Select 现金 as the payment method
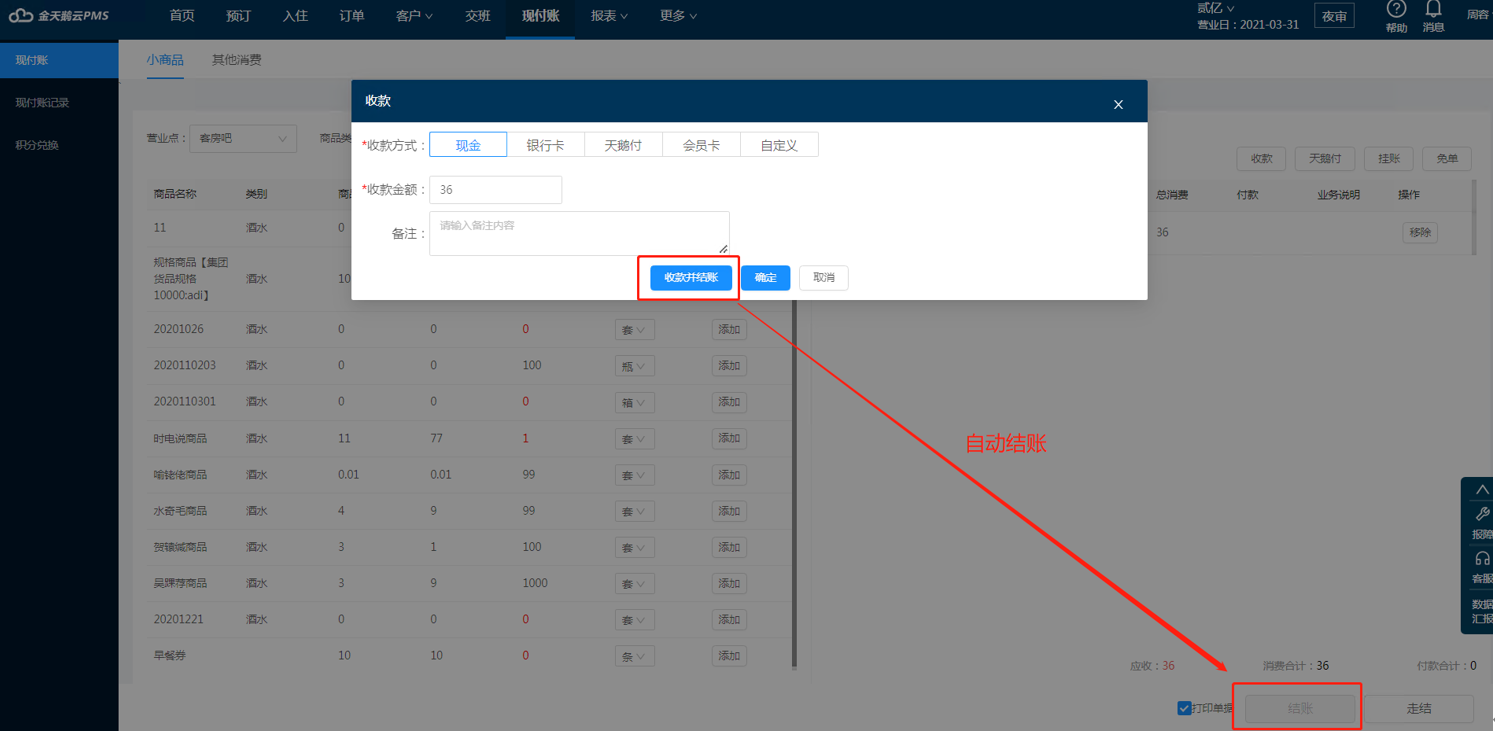The height and width of the screenshot is (733, 1495). 468,145
